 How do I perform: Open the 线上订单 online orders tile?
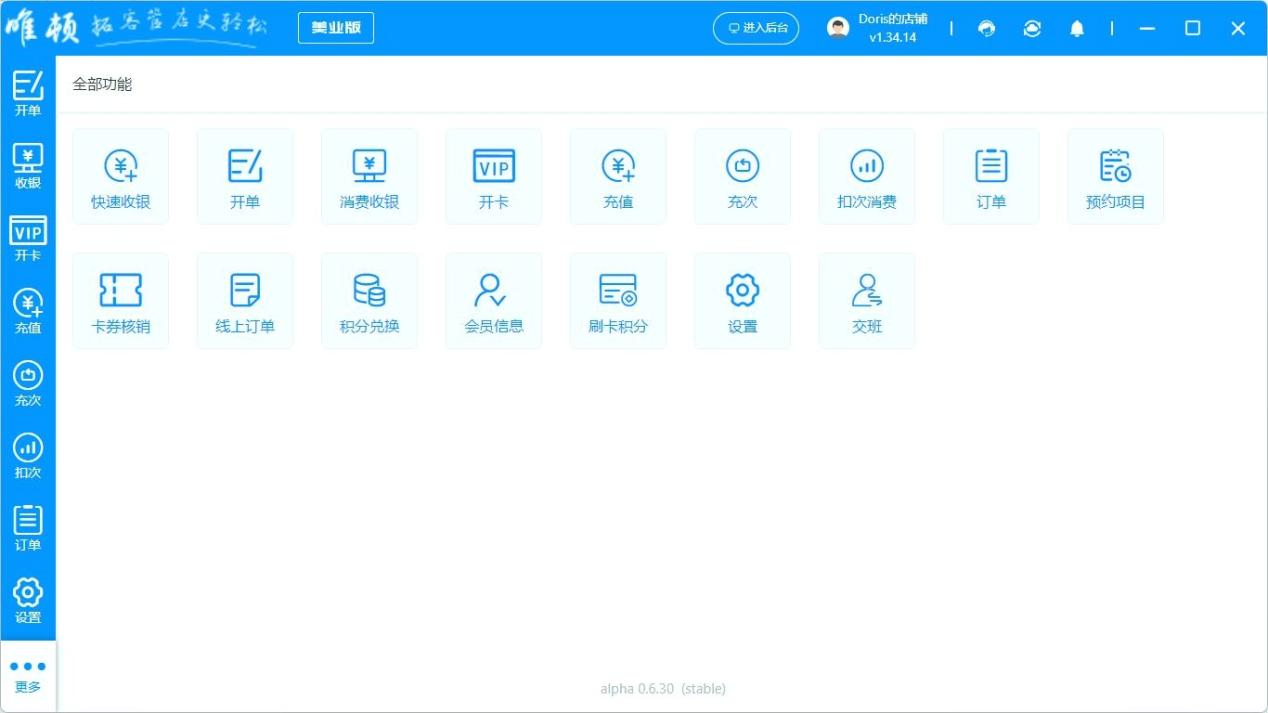pos(245,301)
